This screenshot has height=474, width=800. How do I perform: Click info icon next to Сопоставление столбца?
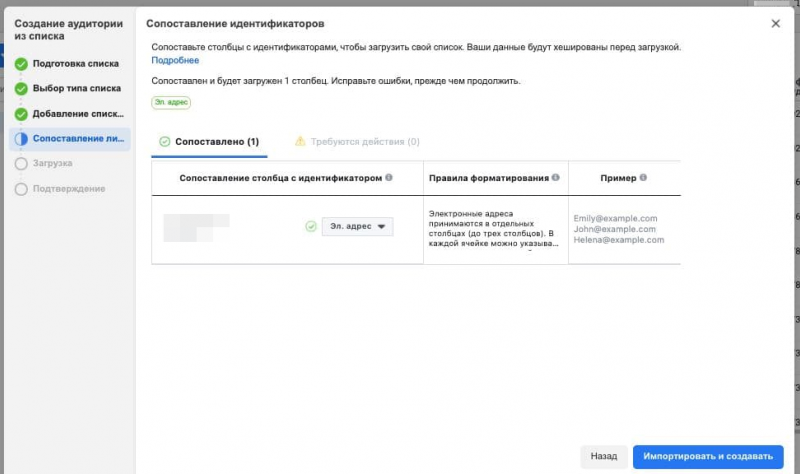389,178
